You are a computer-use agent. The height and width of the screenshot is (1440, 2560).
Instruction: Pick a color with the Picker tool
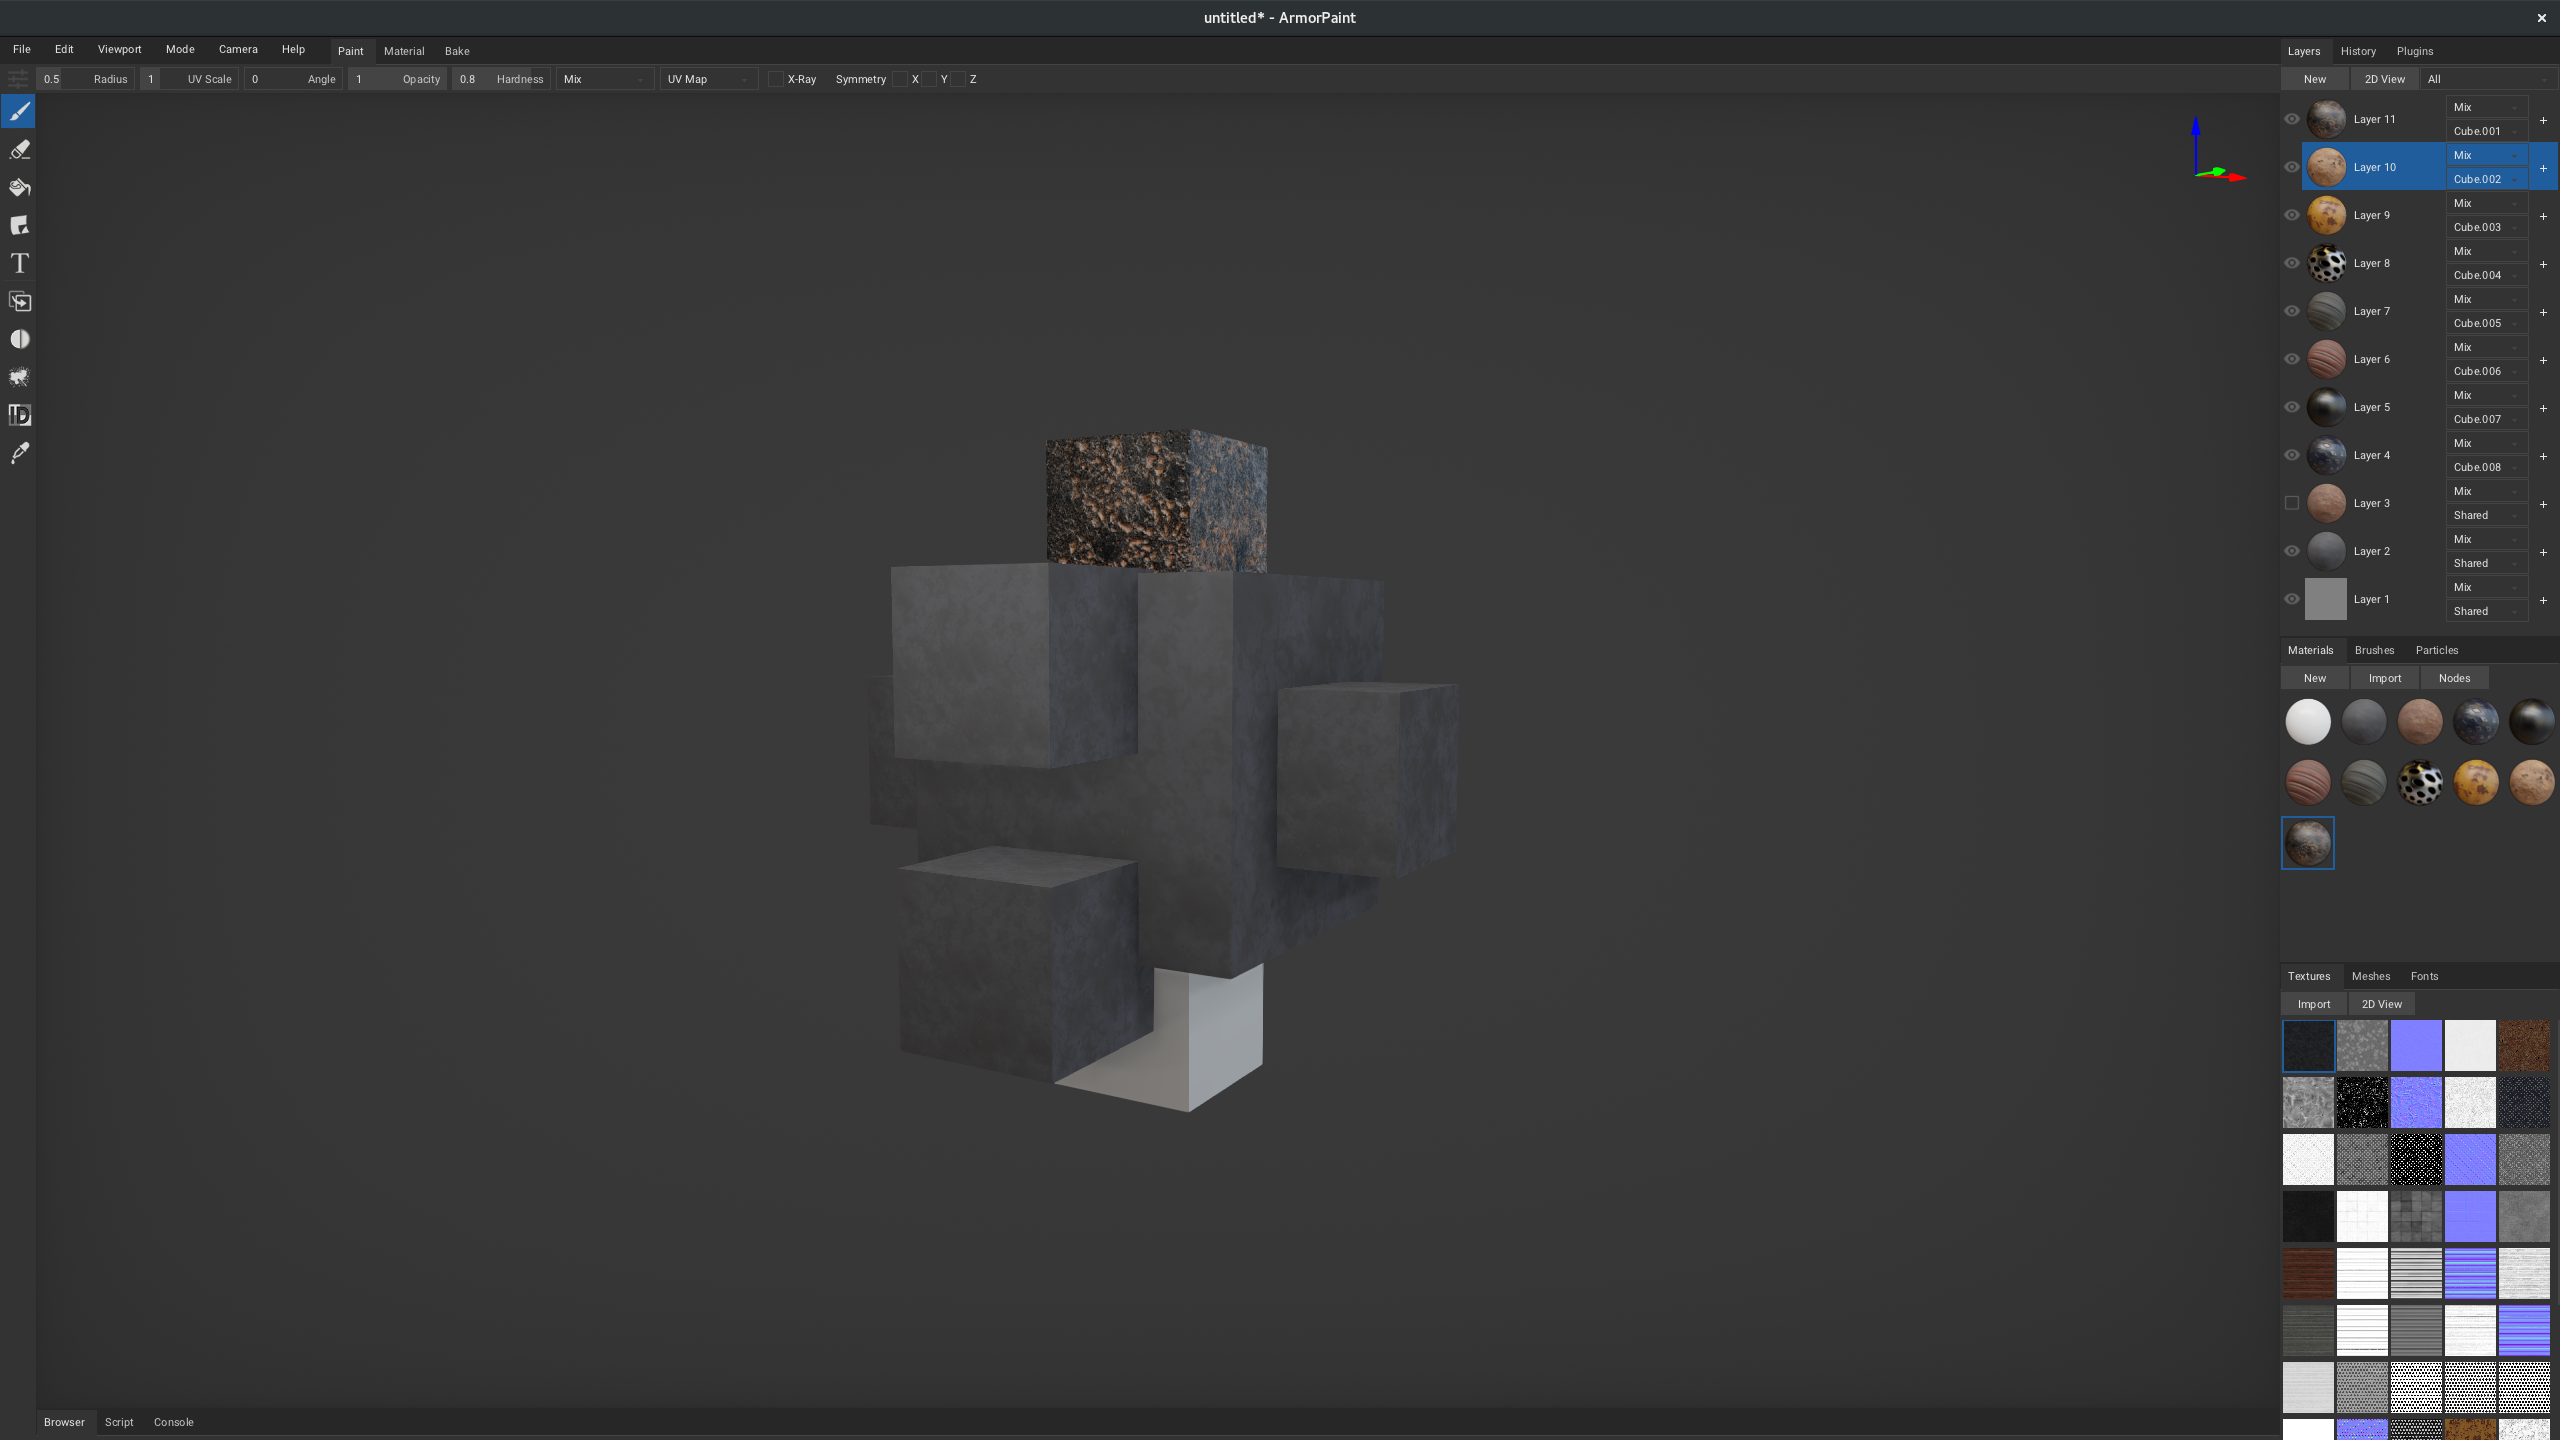point(19,453)
